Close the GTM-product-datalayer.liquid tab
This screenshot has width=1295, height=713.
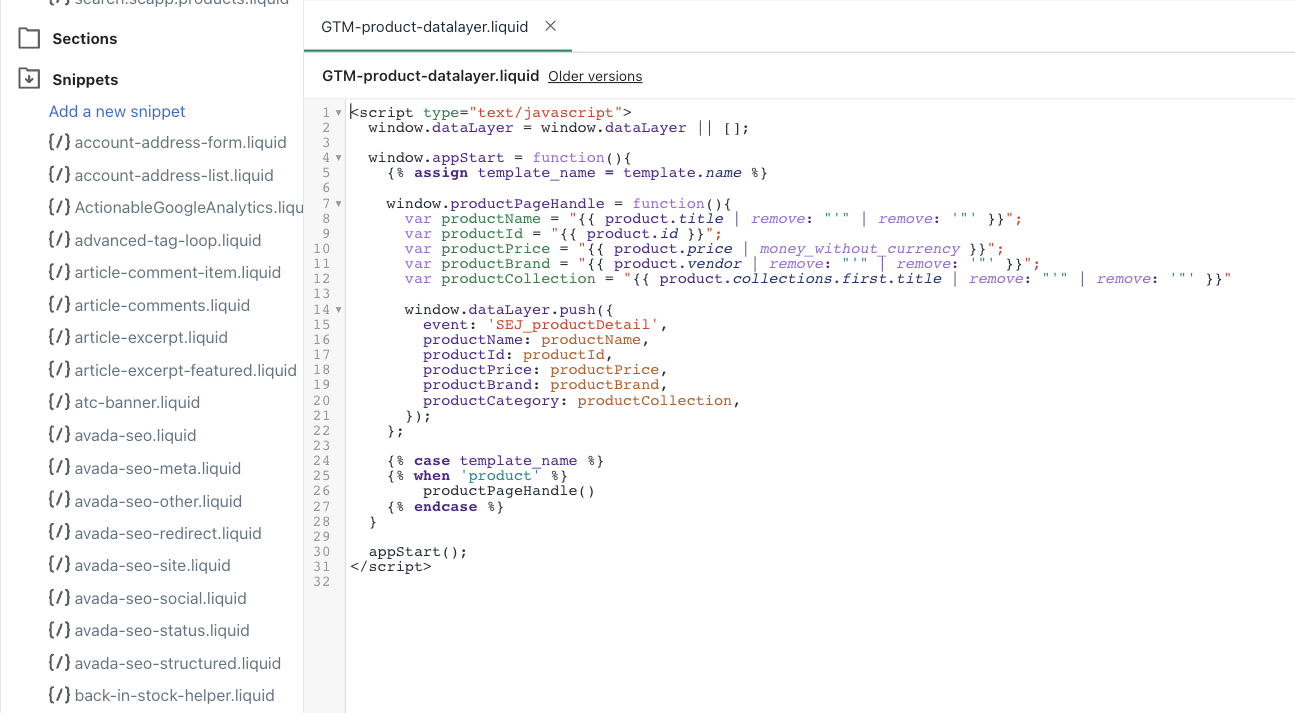pyautogui.click(x=550, y=27)
